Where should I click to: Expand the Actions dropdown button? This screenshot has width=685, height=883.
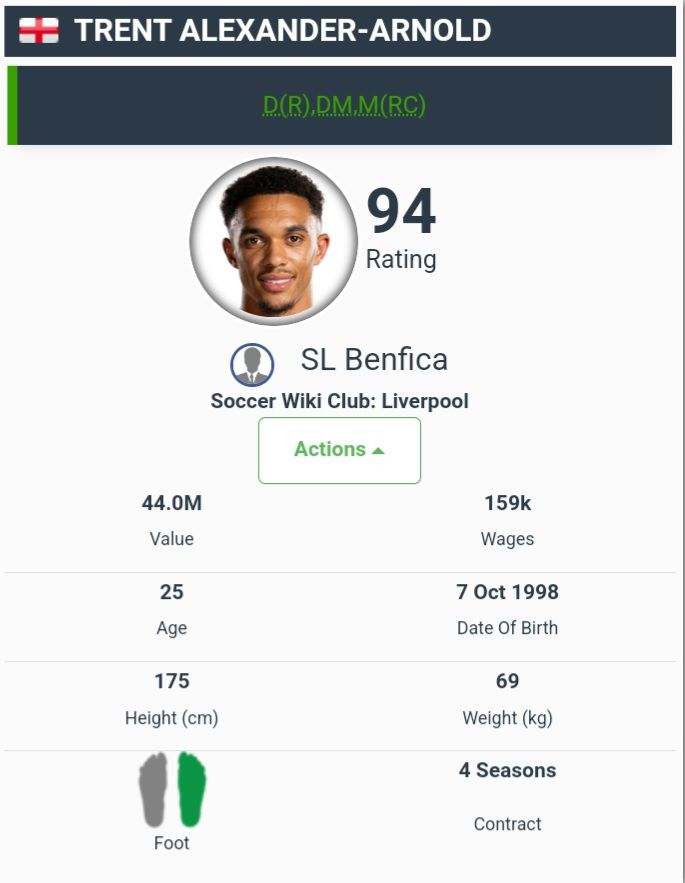pyautogui.click(x=339, y=450)
